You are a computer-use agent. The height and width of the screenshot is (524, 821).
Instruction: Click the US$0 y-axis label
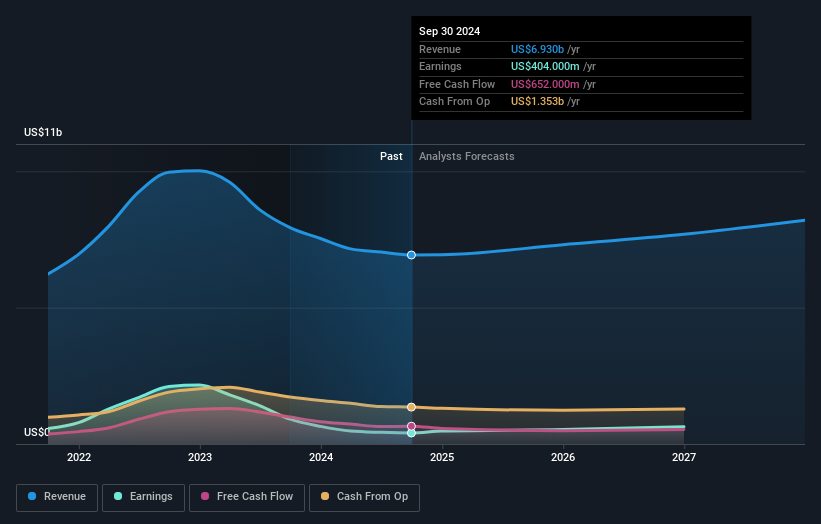pos(36,432)
